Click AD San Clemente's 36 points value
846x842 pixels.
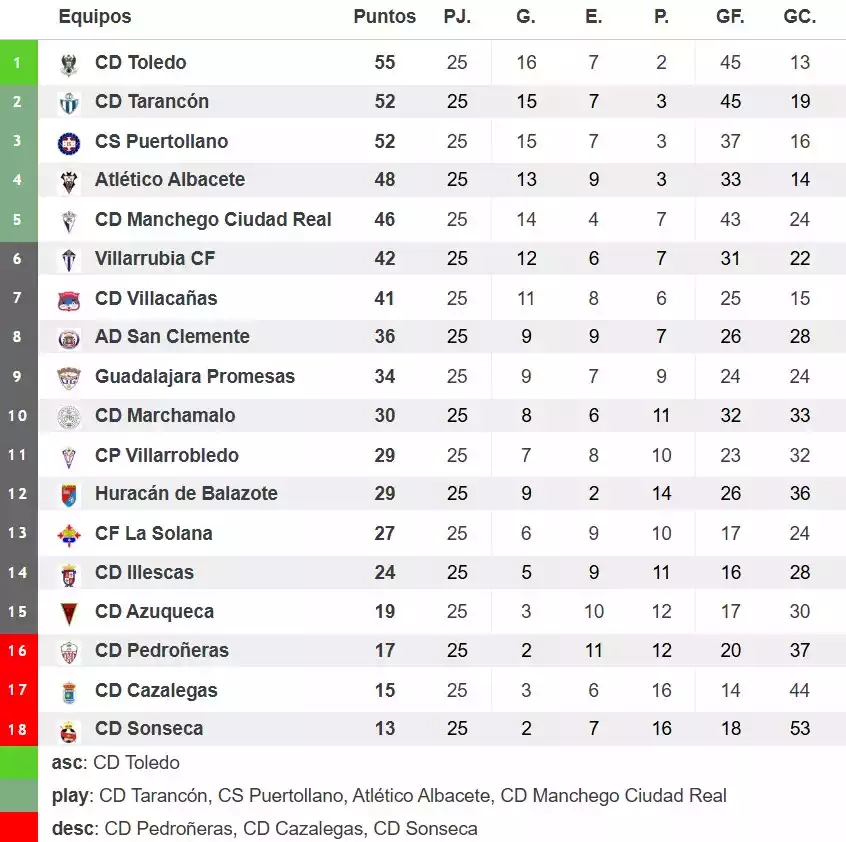pos(385,337)
